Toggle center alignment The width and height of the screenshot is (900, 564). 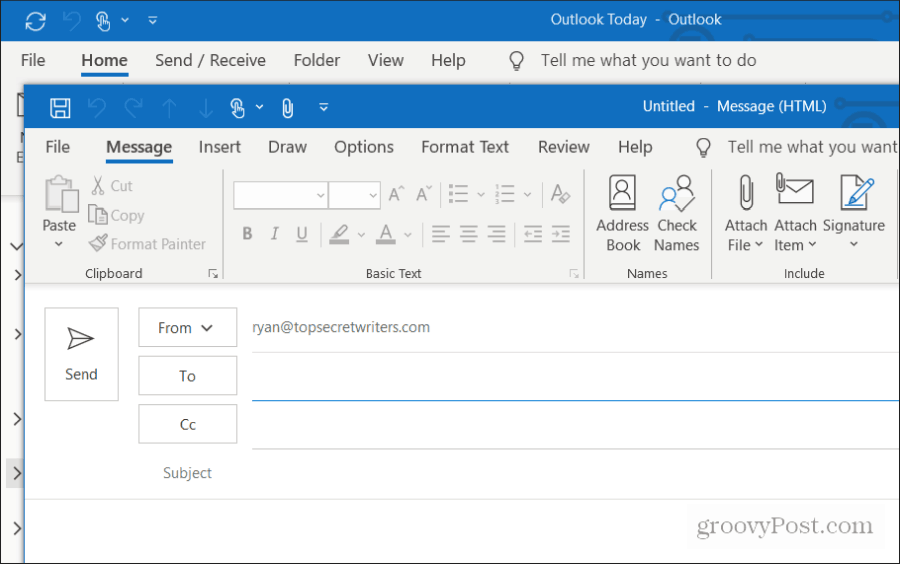click(x=468, y=234)
